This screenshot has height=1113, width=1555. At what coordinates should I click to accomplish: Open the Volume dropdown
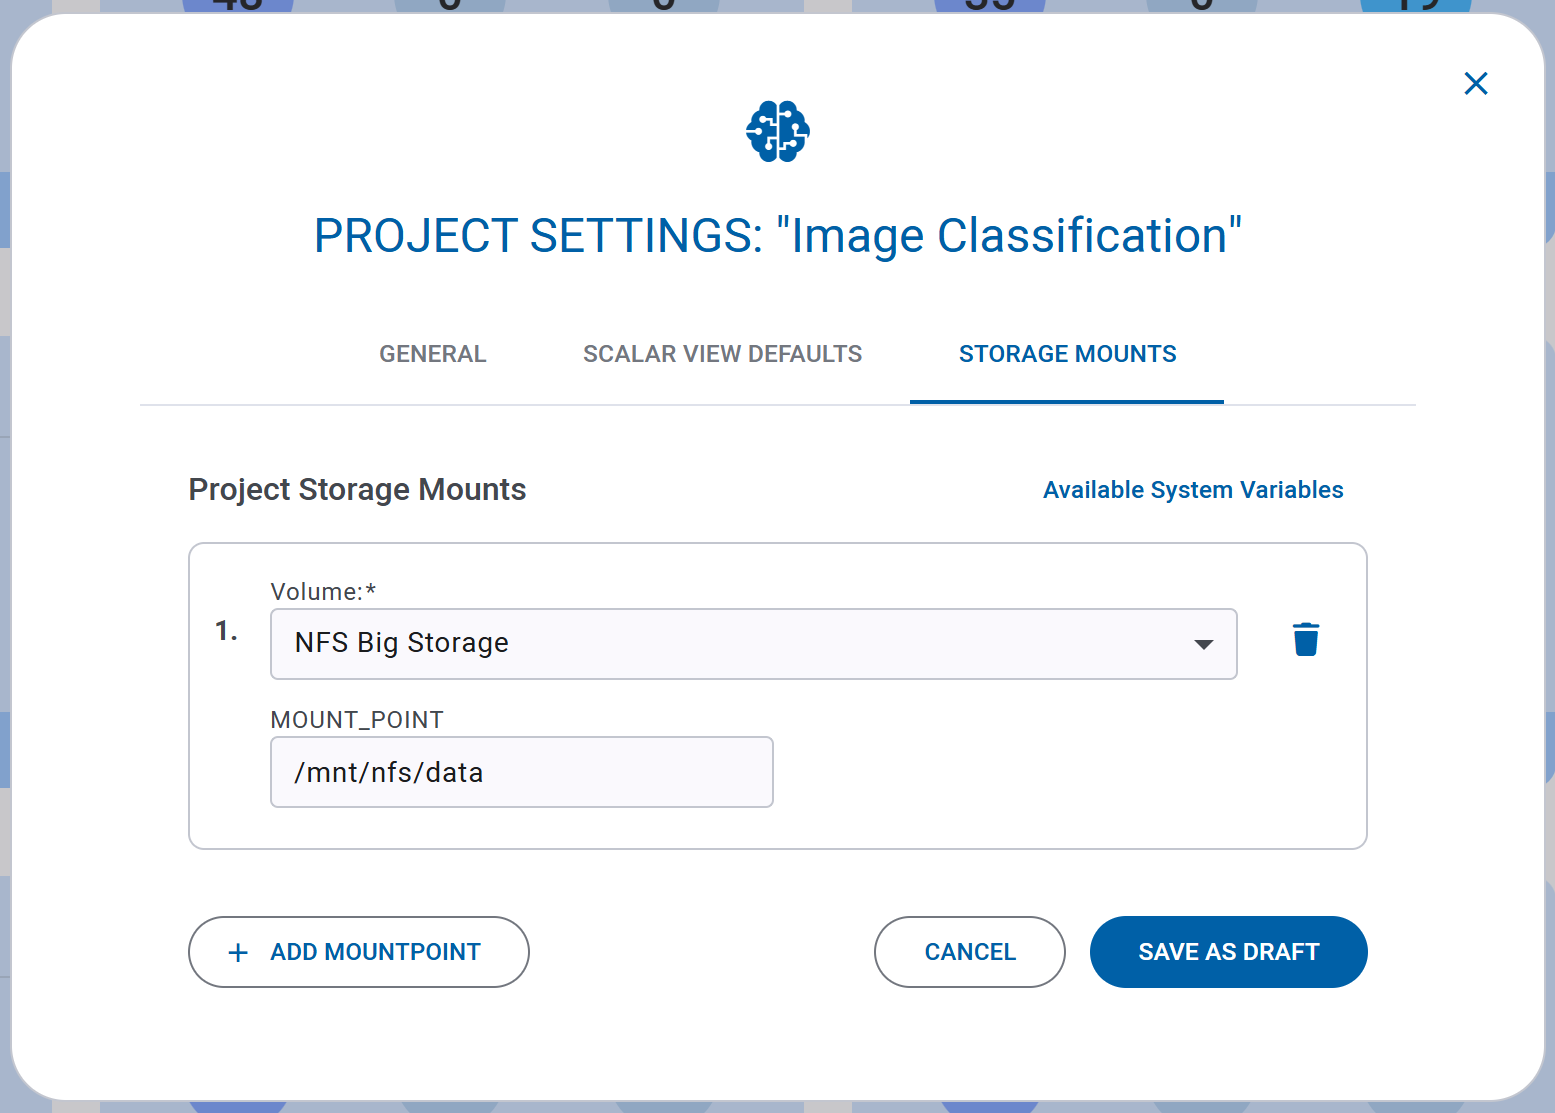(x=754, y=644)
